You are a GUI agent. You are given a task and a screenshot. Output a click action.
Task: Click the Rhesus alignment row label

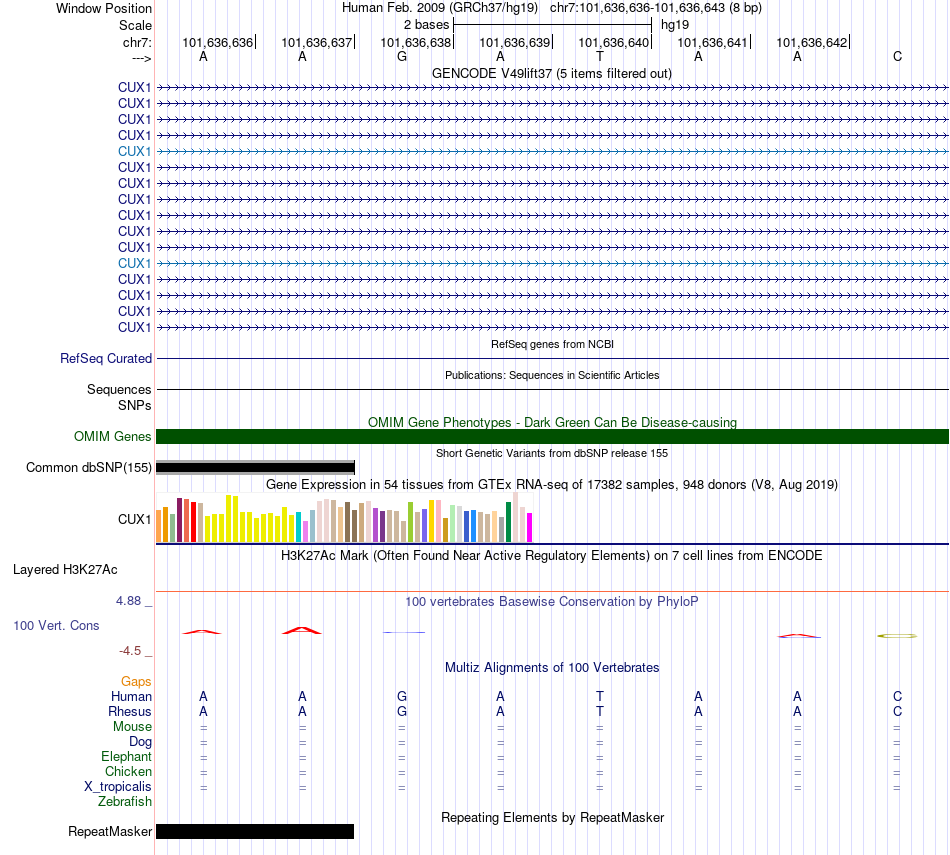click(x=130, y=711)
